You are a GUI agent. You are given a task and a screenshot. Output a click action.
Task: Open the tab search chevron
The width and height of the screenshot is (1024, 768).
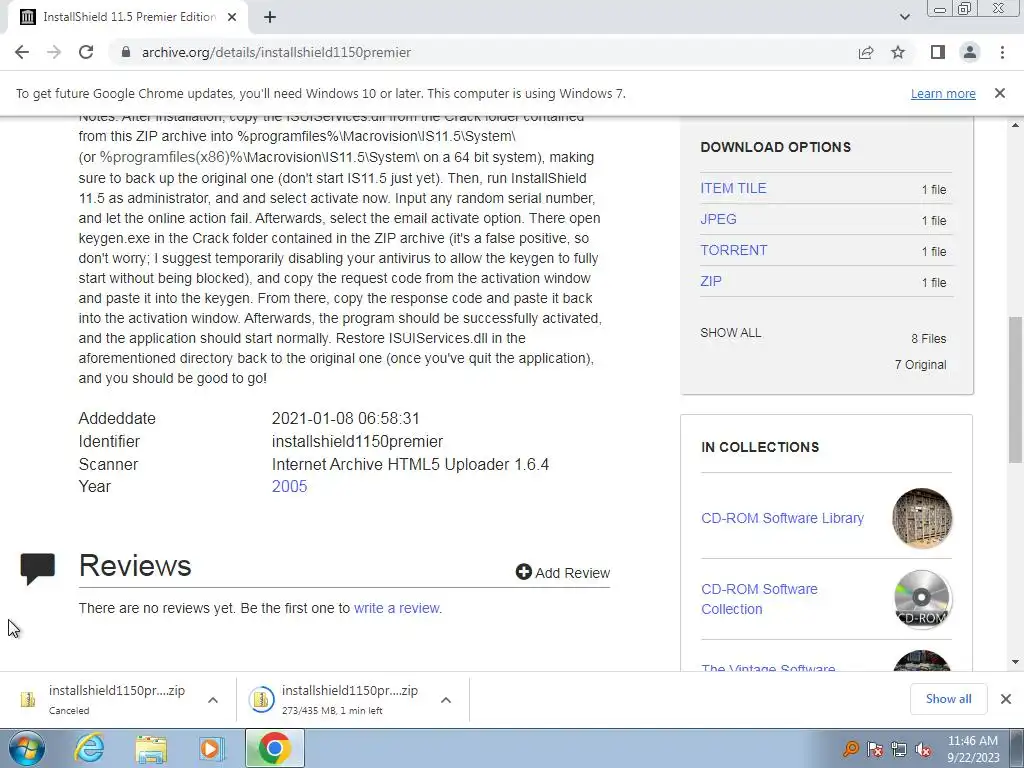click(904, 17)
